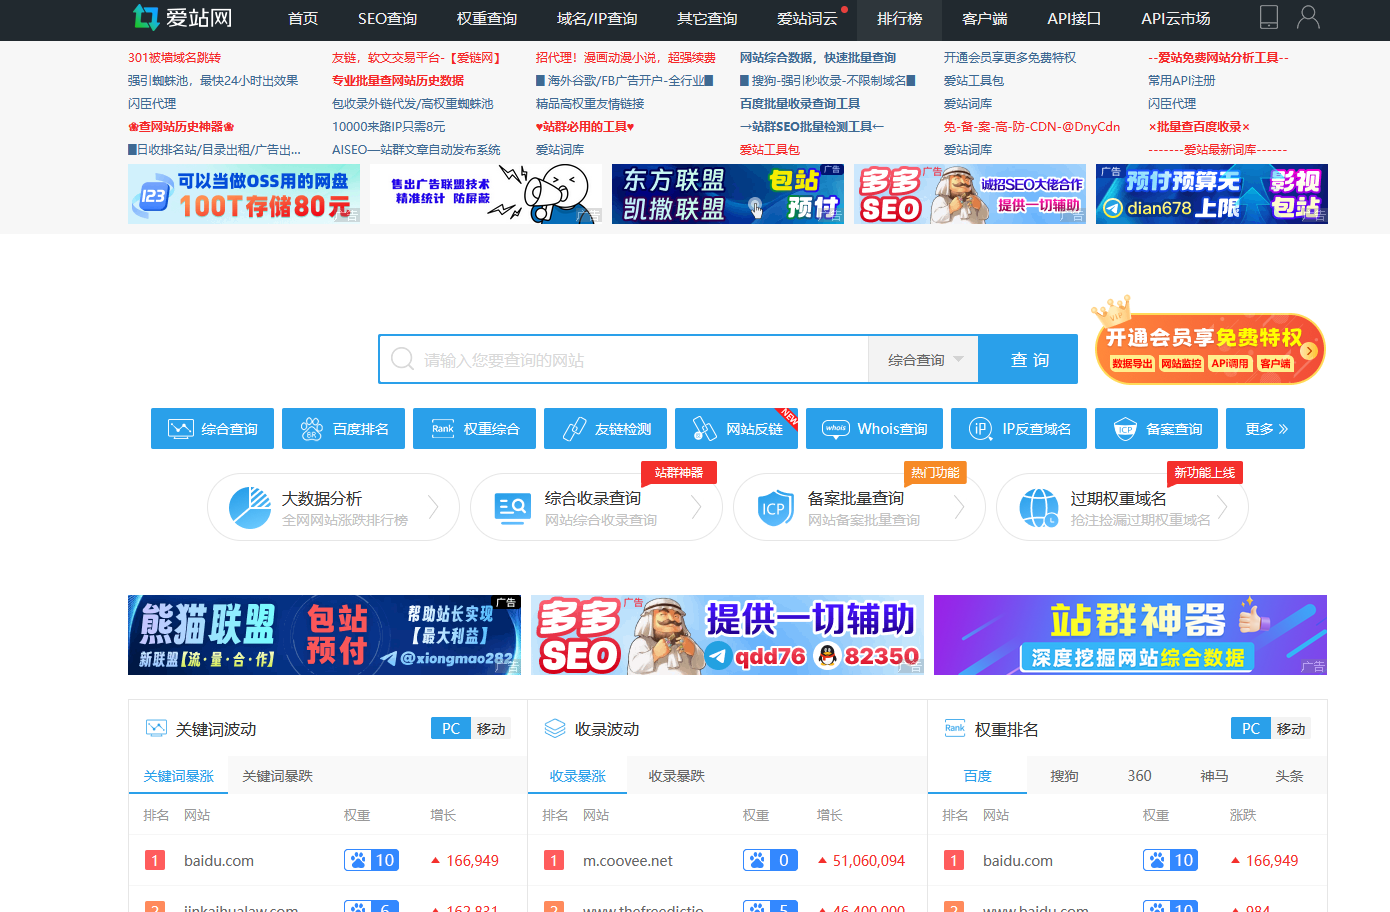The width and height of the screenshot is (1390, 912).
Task: Select the 收录暴跌 tab
Action: (x=677, y=776)
